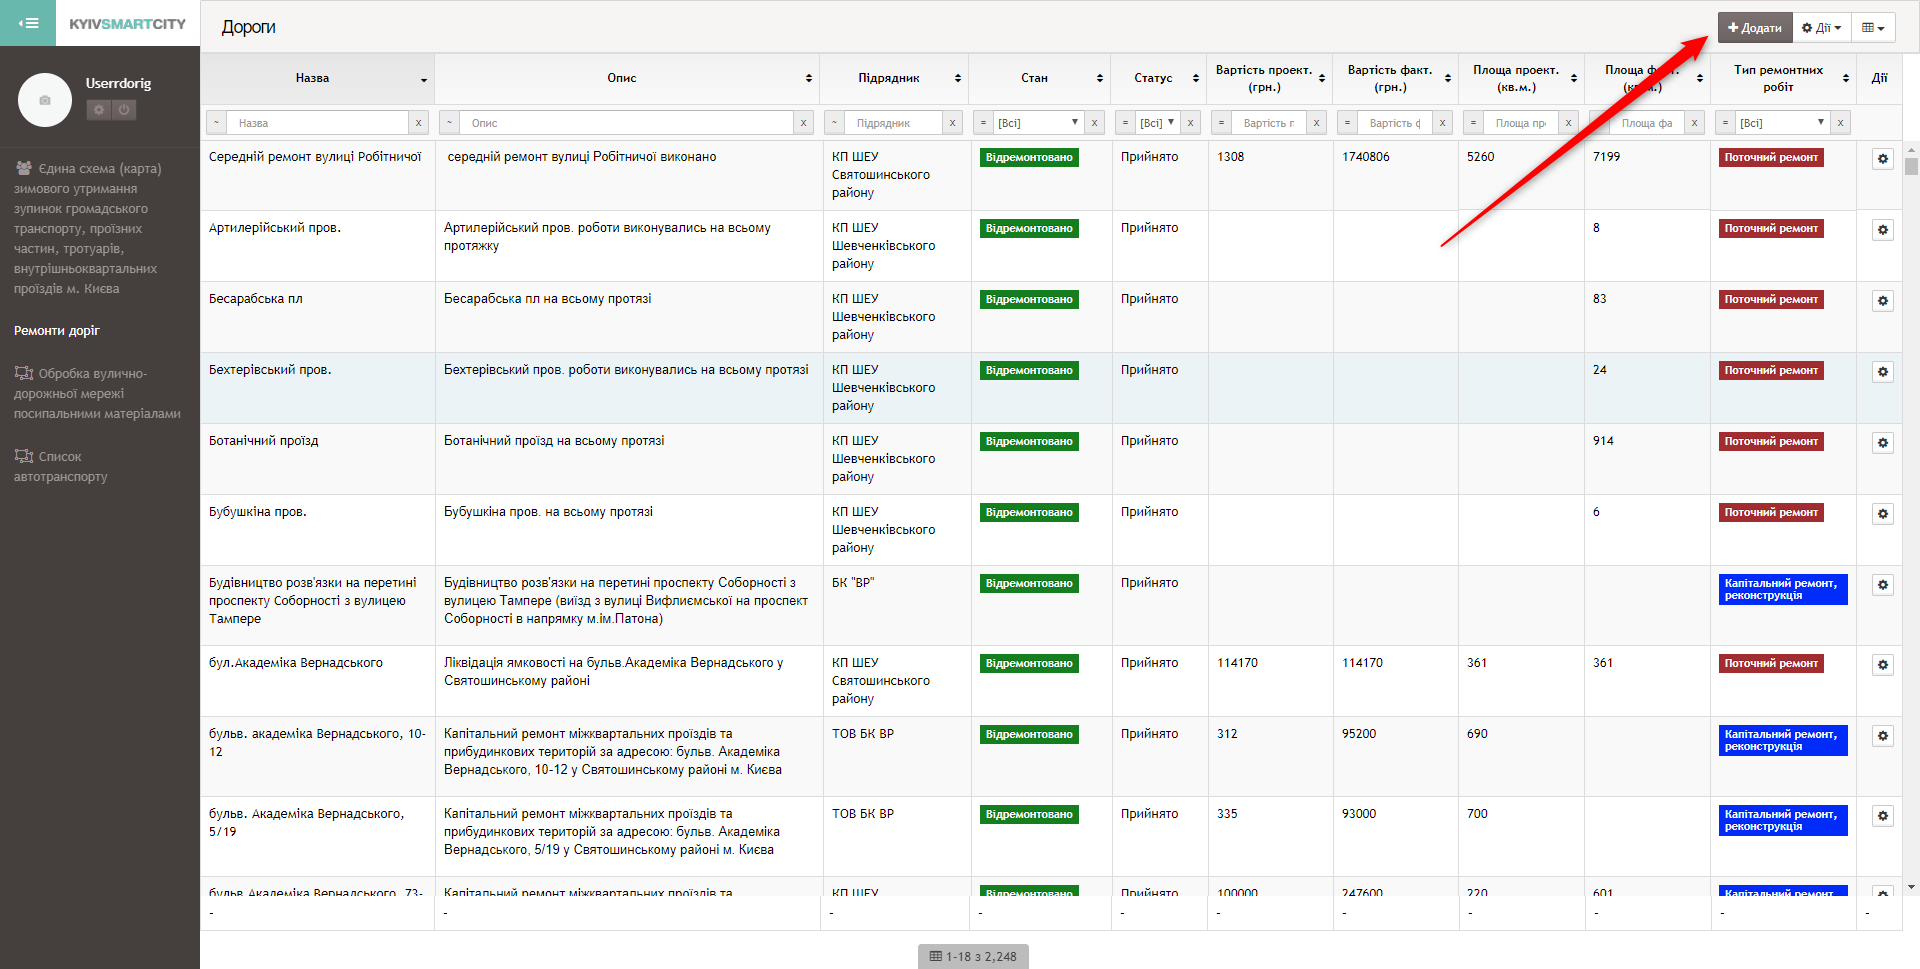Change the Площа проект. filter equals operator
This screenshot has width=1920, height=969.
pyautogui.click(x=1473, y=123)
